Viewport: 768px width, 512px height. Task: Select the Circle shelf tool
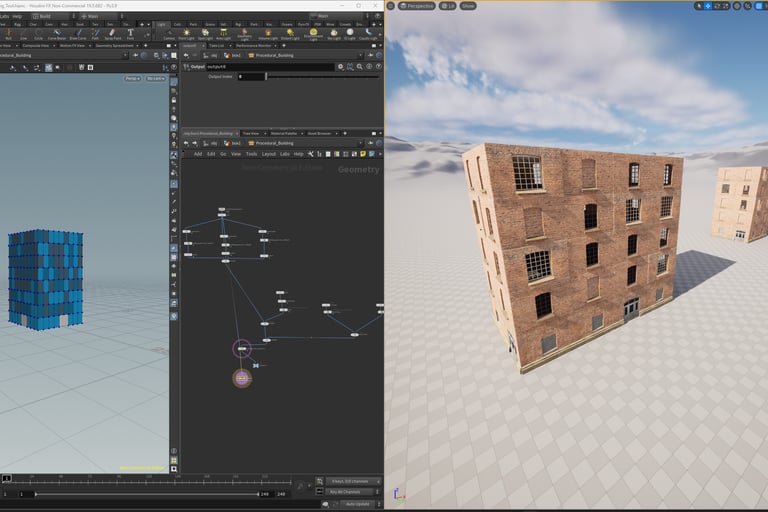click(x=38, y=34)
